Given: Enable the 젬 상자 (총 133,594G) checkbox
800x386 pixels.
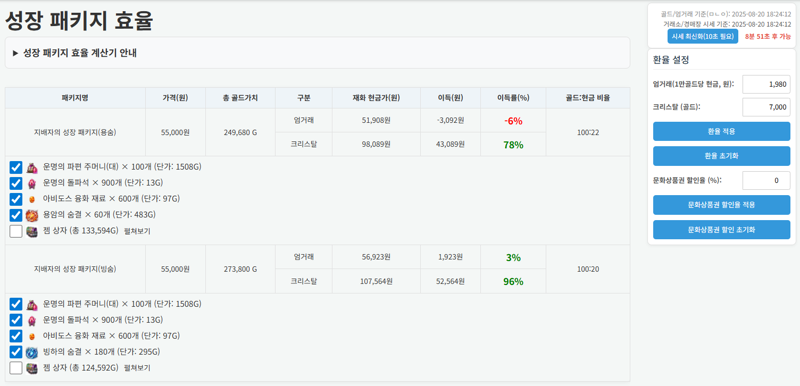Looking at the screenshot, I should 16,231.
